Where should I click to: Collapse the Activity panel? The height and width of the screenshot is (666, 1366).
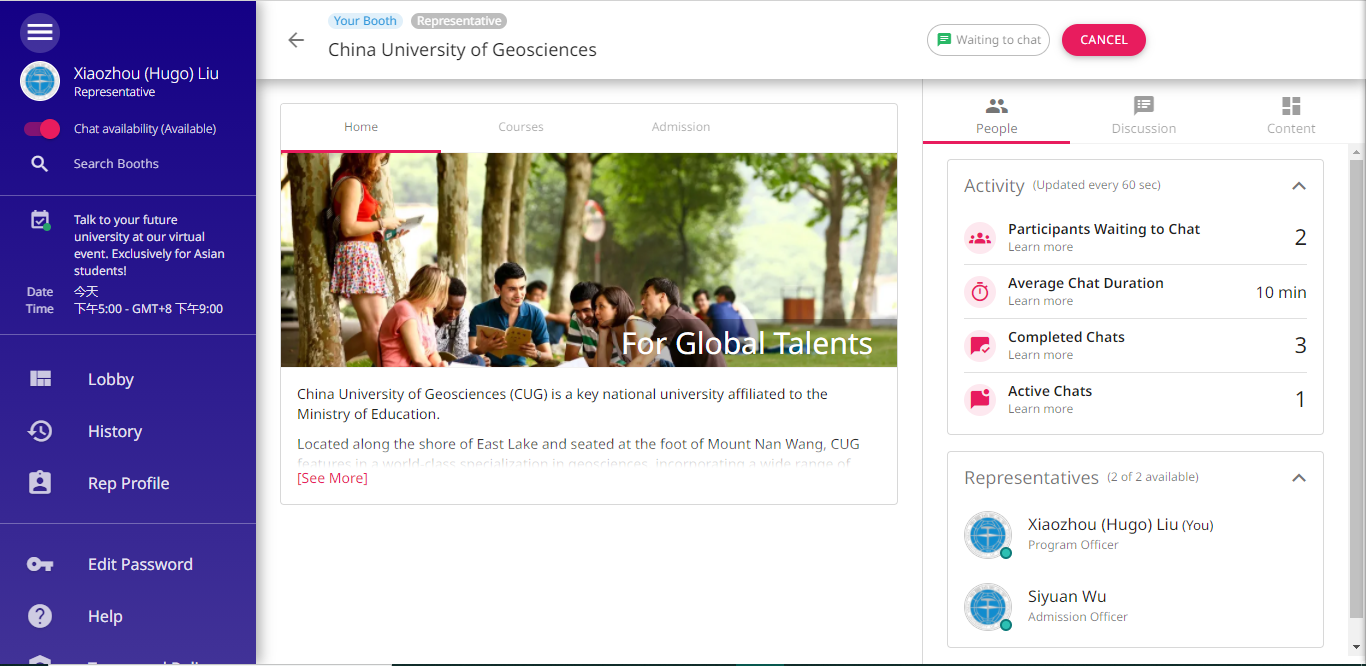pos(1298,186)
